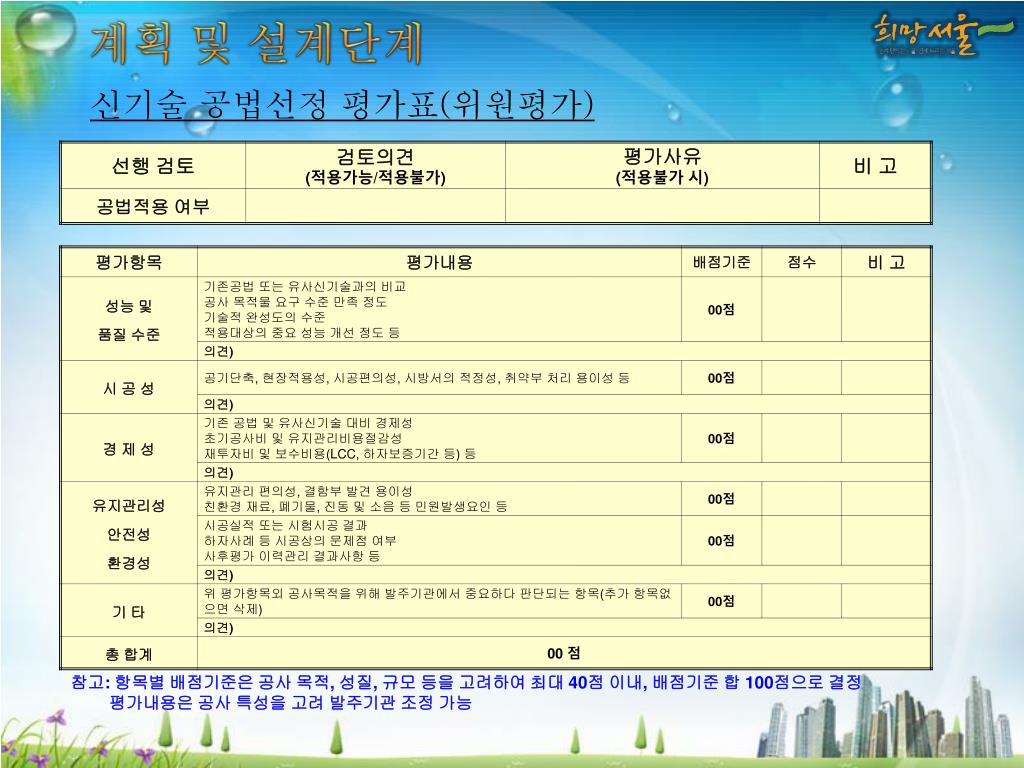Click the 비 고 header in the evaluation table

[886, 263]
